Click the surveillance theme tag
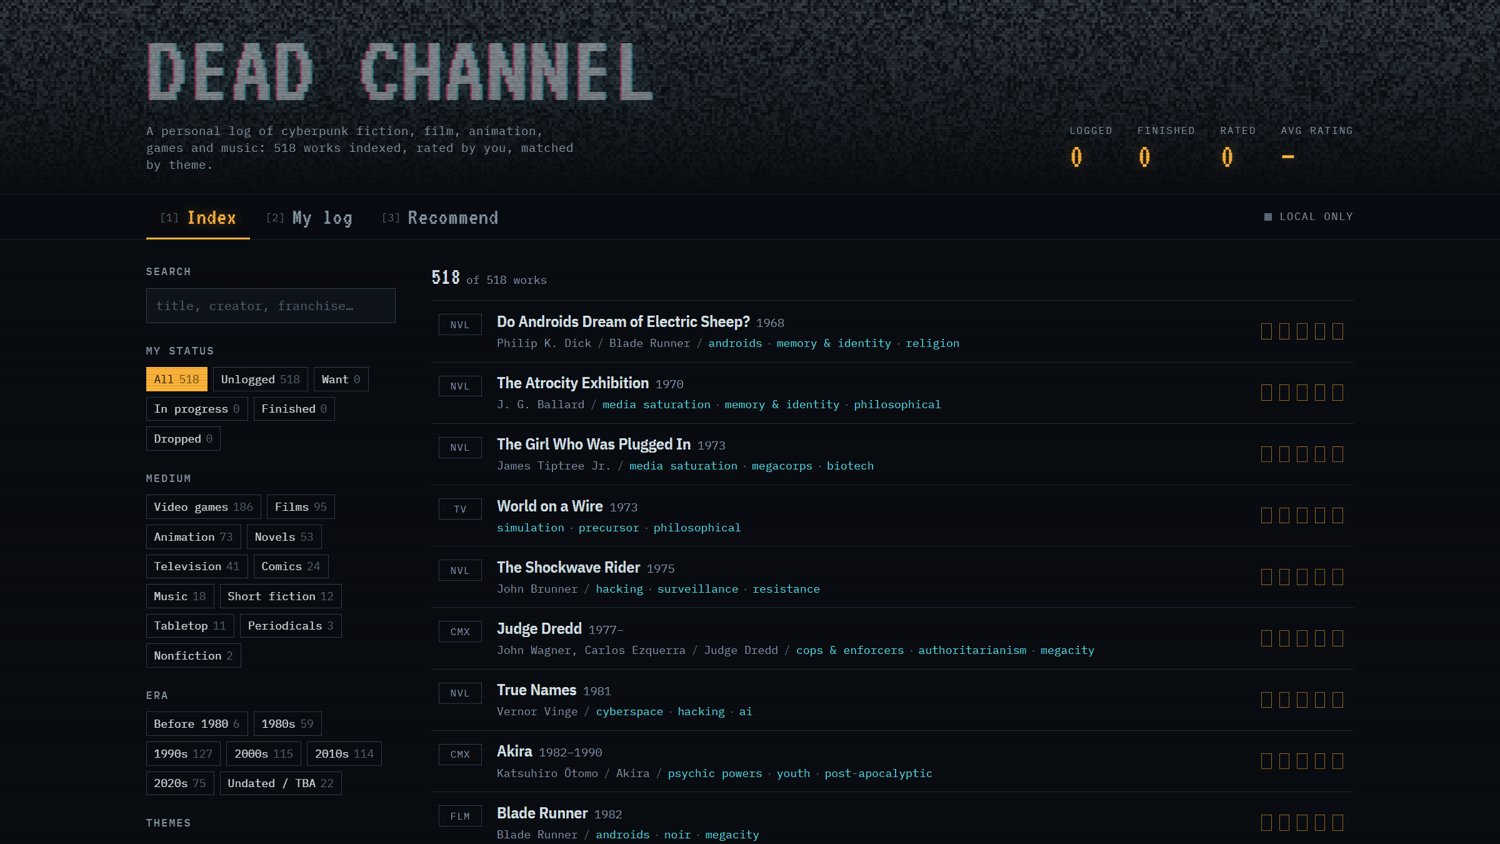This screenshot has height=844, width=1500. tap(698, 589)
